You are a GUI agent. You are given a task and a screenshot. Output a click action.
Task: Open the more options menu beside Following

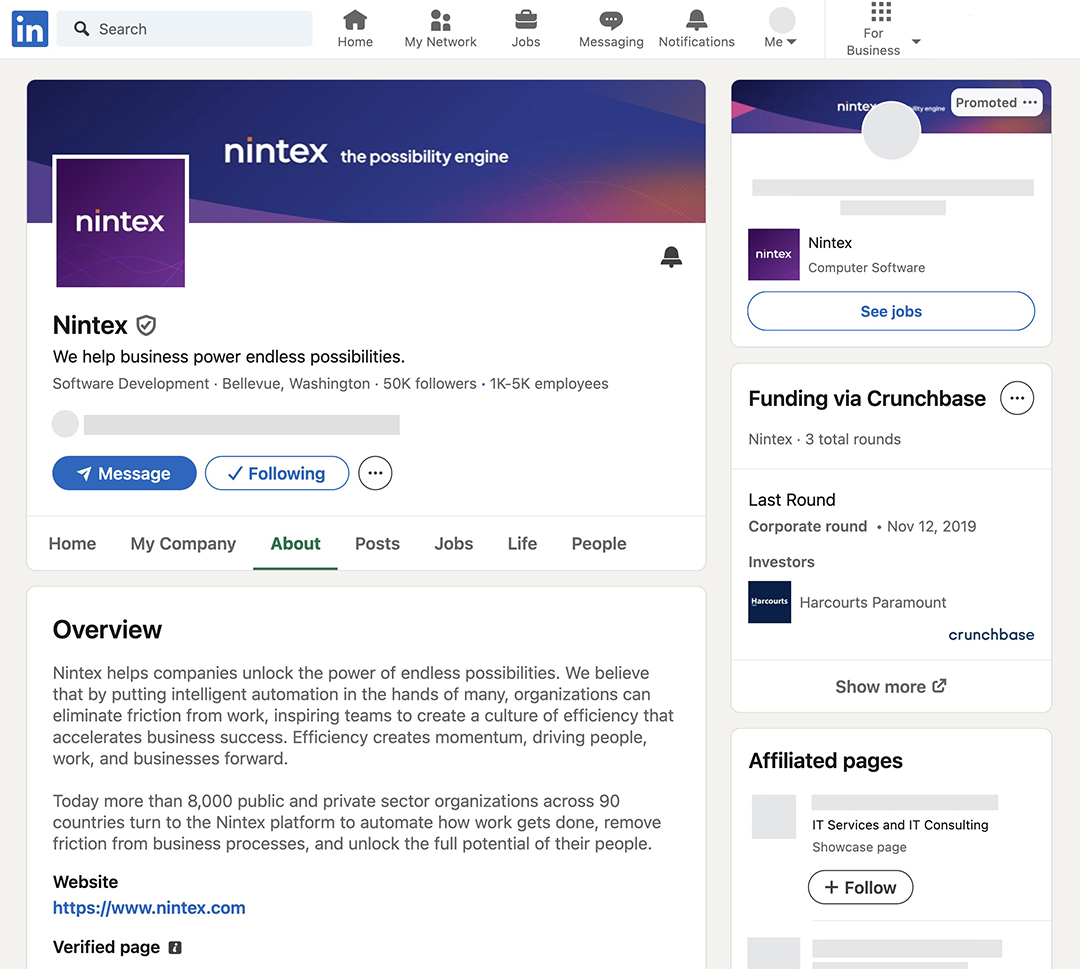tap(375, 474)
